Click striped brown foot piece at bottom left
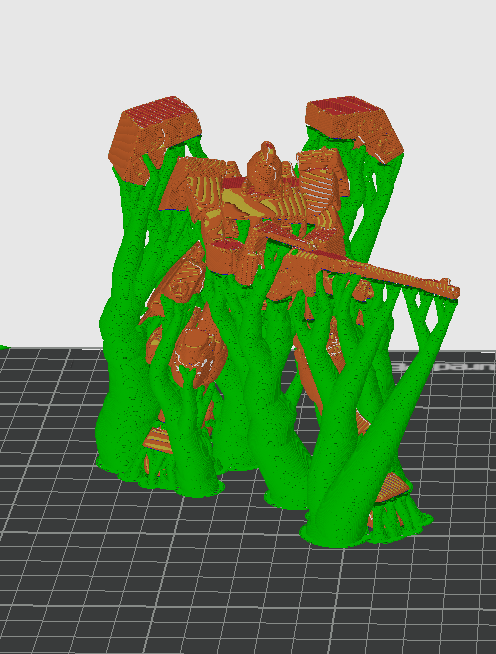 coord(159,441)
